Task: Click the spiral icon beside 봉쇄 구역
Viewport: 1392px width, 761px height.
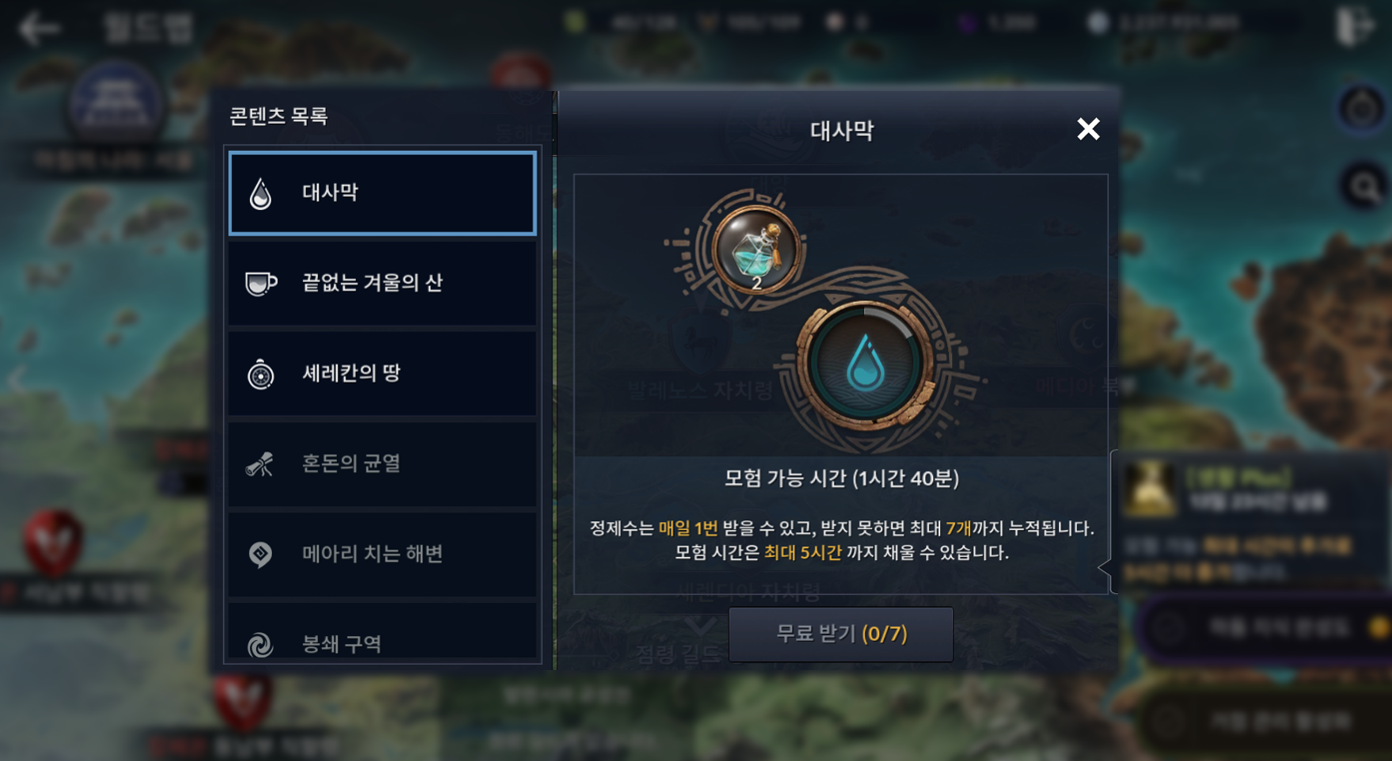Action: pos(261,645)
